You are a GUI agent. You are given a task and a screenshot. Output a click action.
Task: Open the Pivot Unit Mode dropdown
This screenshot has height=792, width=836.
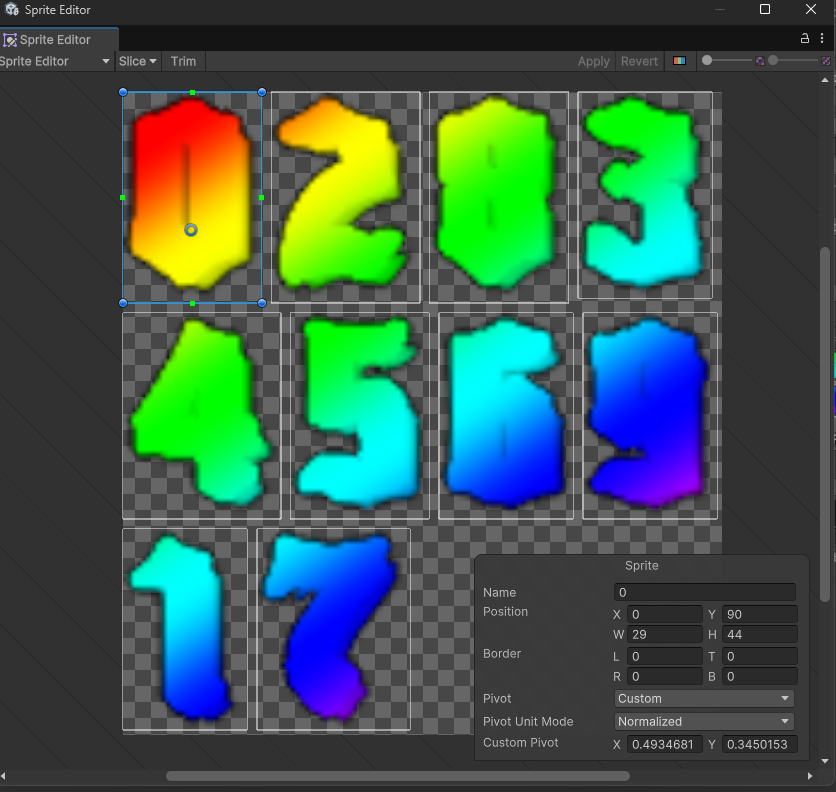click(x=704, y=721)
